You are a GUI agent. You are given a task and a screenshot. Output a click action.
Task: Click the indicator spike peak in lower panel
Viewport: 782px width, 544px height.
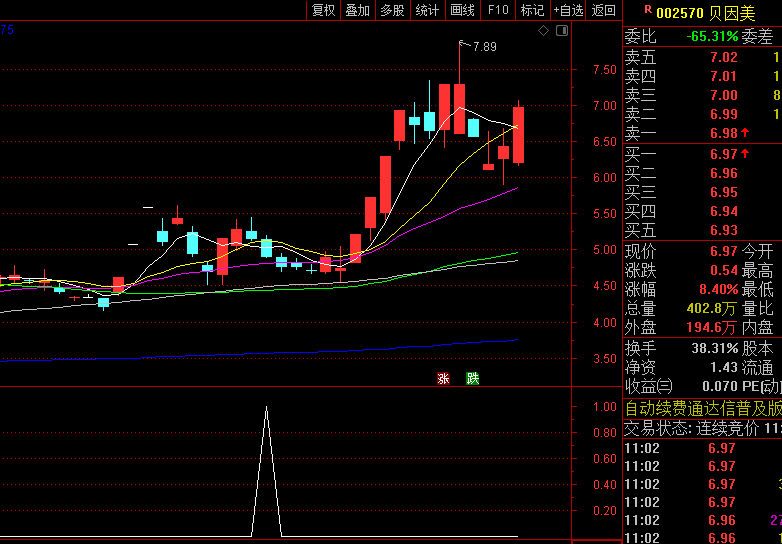266,407
